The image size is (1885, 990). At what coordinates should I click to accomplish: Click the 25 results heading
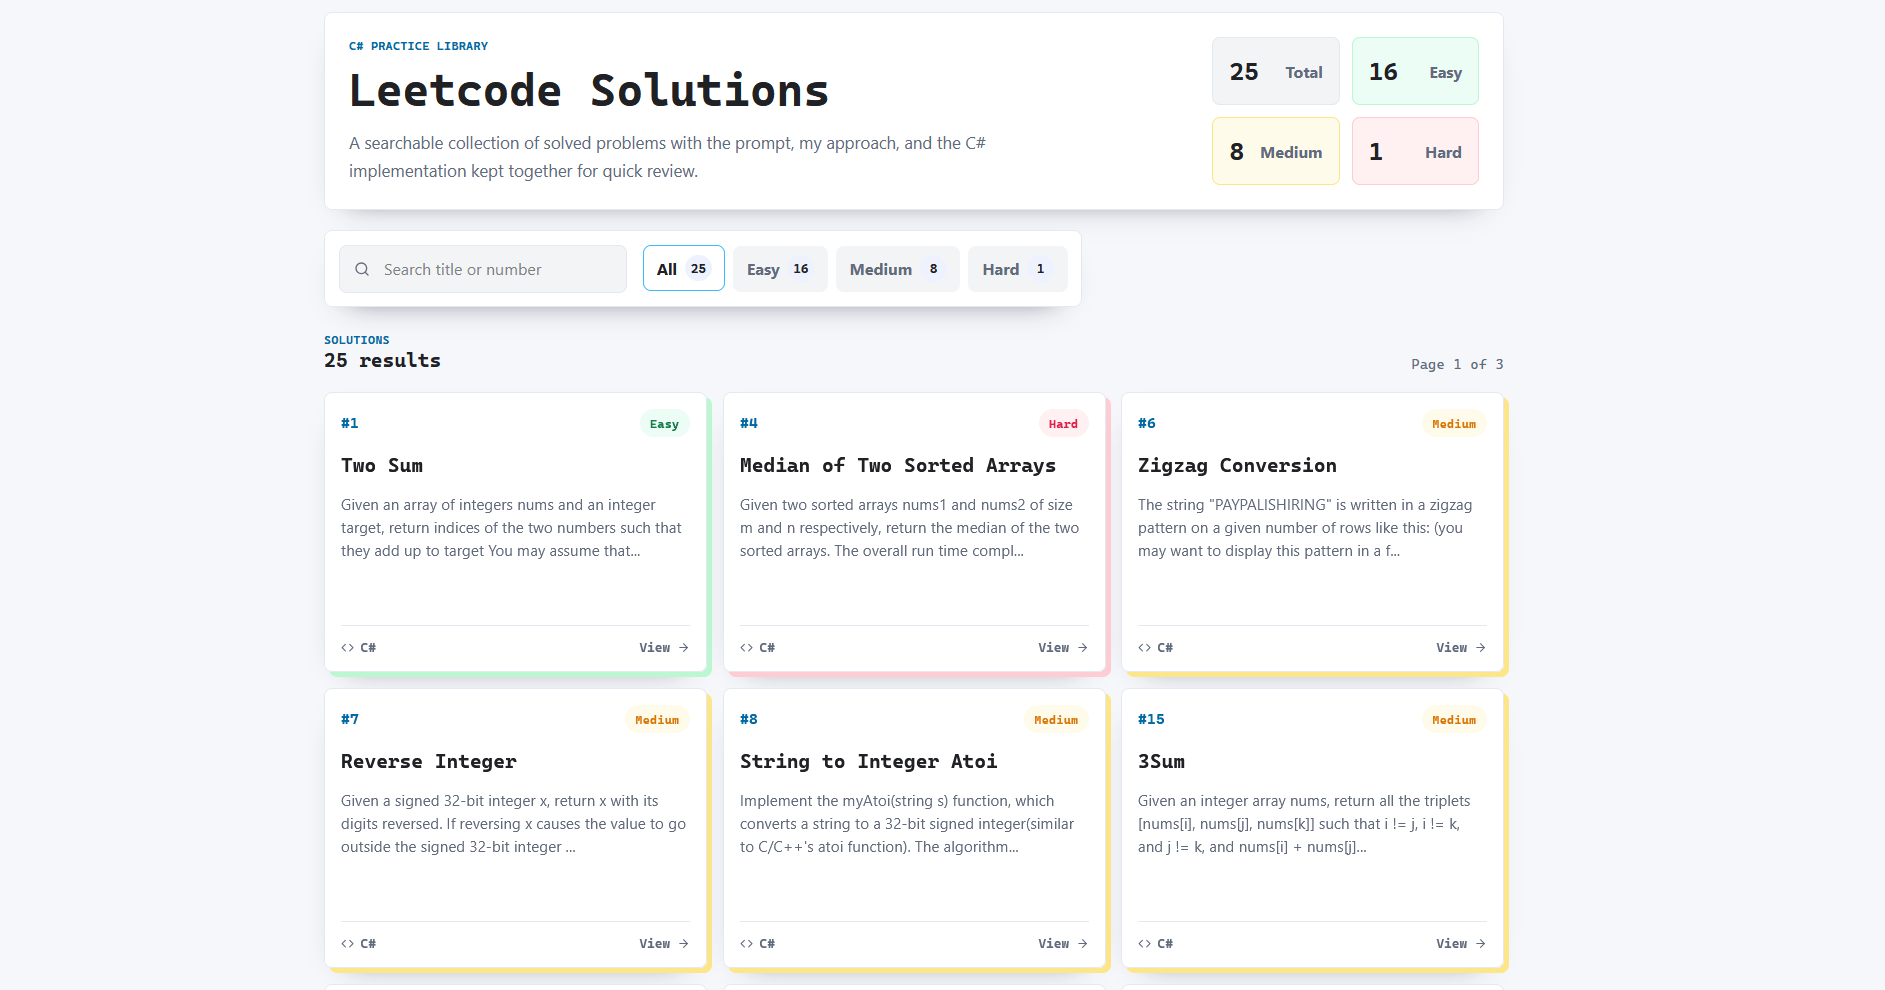coord(382,360)
